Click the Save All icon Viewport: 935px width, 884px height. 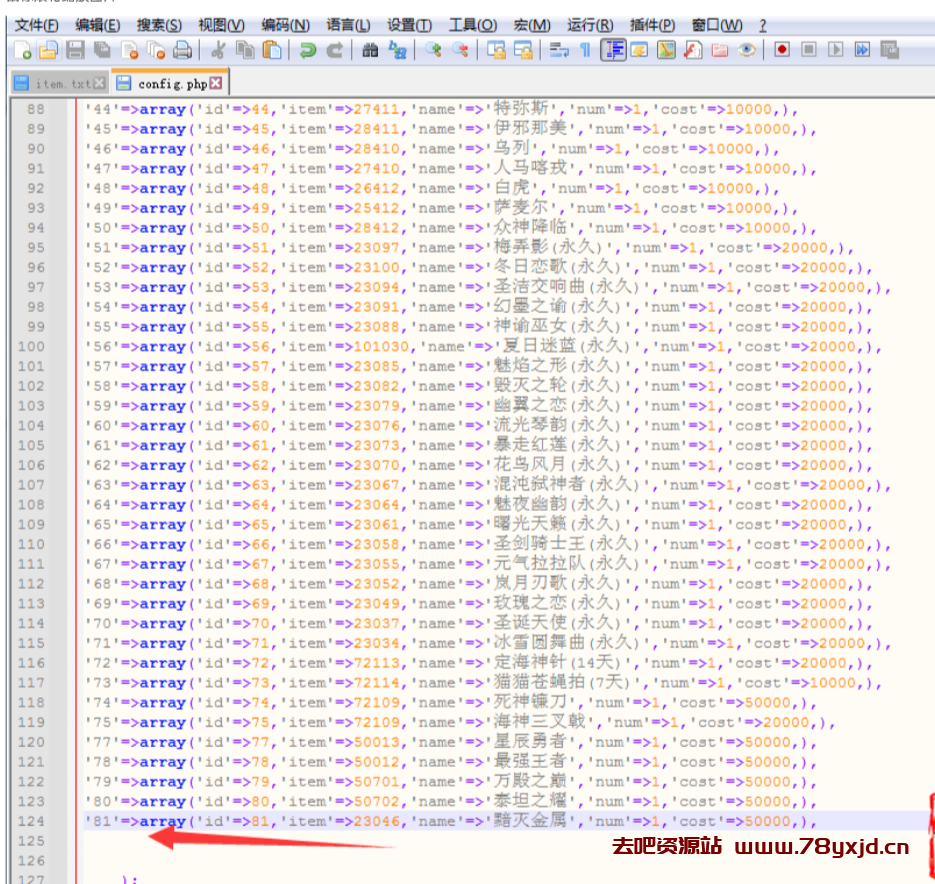pyautogui.click(x=102, y=50)
